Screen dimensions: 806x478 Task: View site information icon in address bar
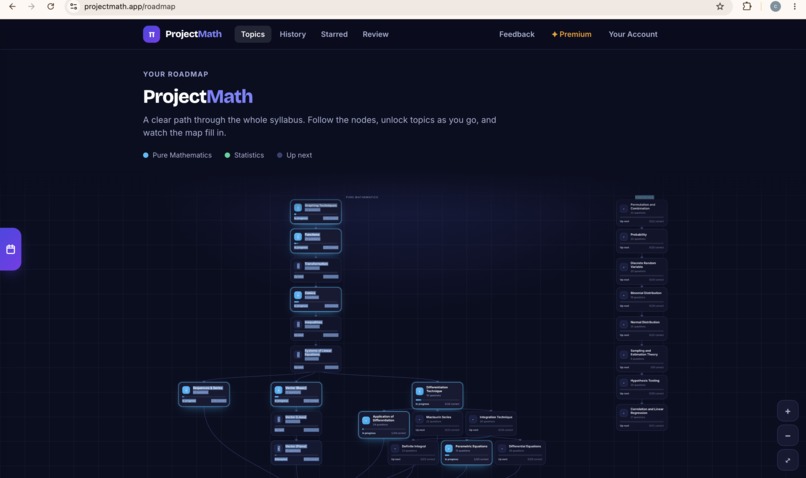74,7
